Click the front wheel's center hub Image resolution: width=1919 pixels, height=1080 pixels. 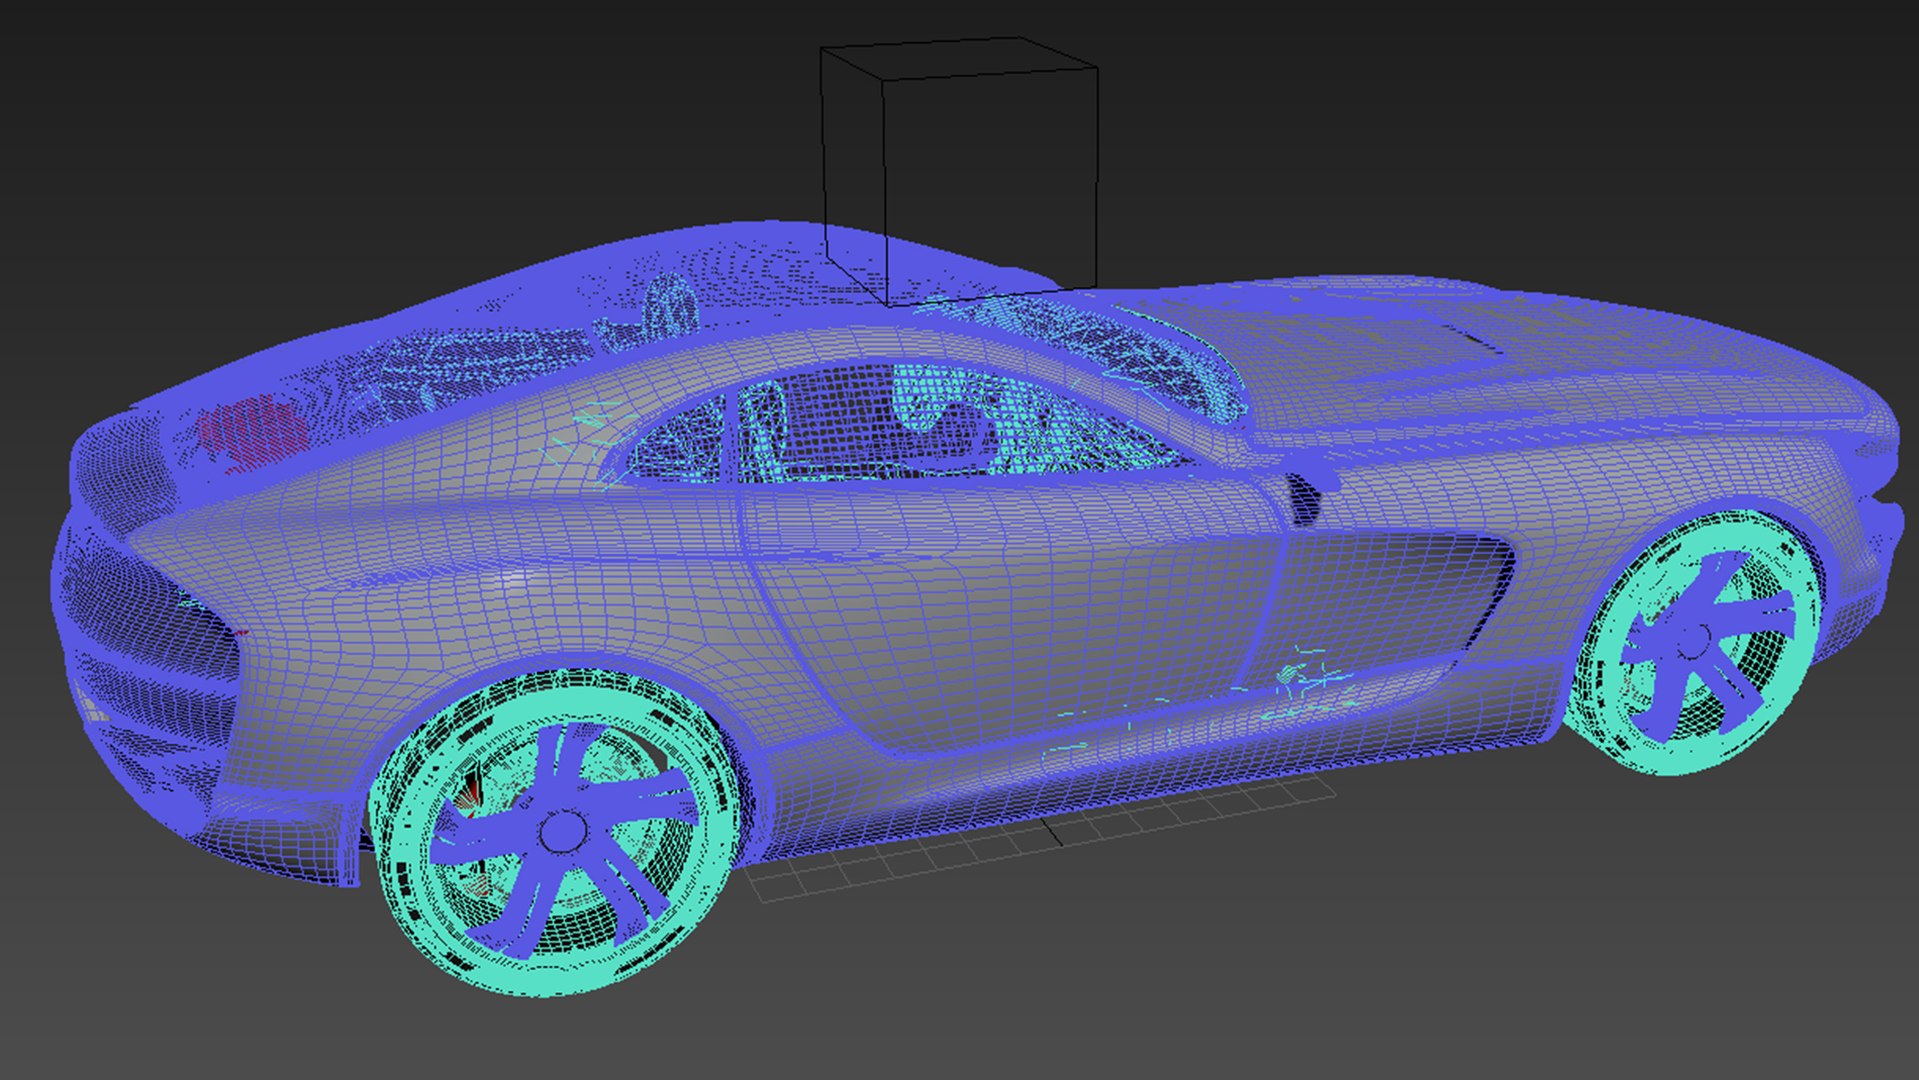pos(1692,641)
